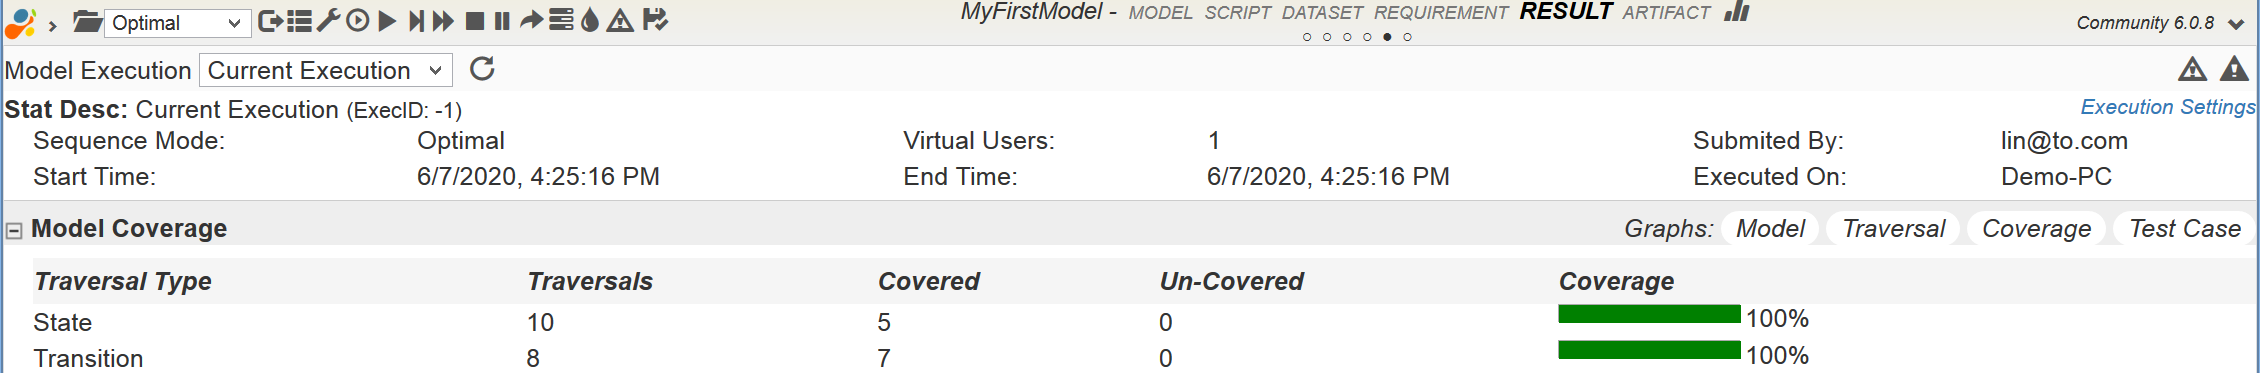
Task: Click the stop execution square icon
Action: [476, 21]
